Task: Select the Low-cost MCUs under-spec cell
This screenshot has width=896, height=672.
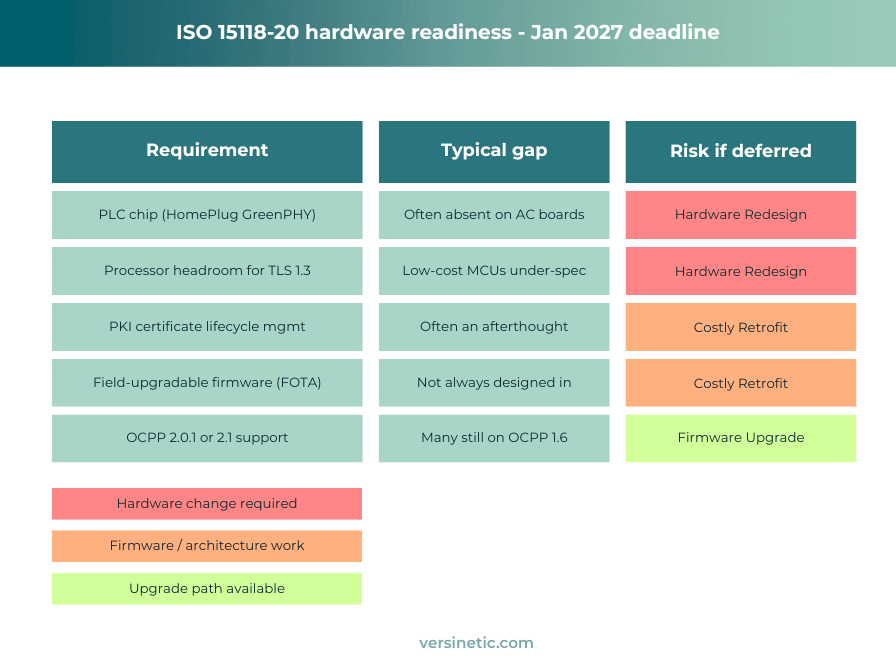Action: coord(494,270)
